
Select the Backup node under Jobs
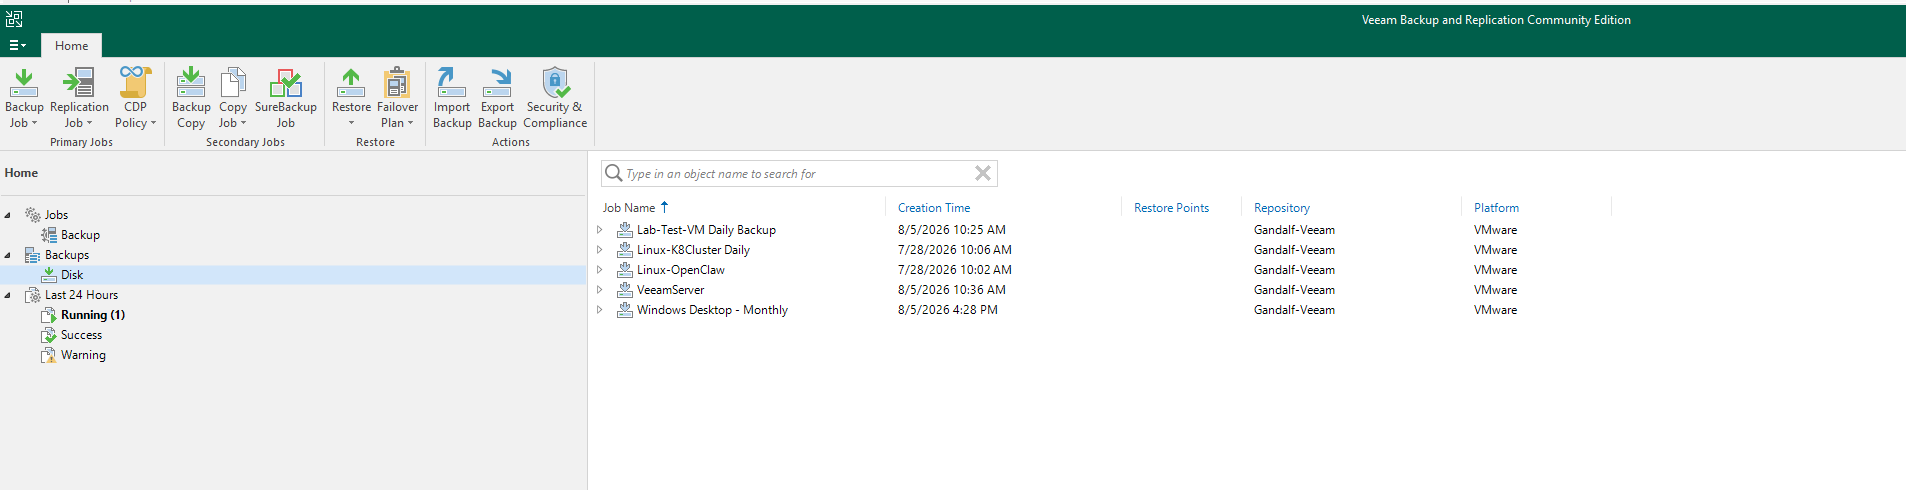(x=80, y=235)
